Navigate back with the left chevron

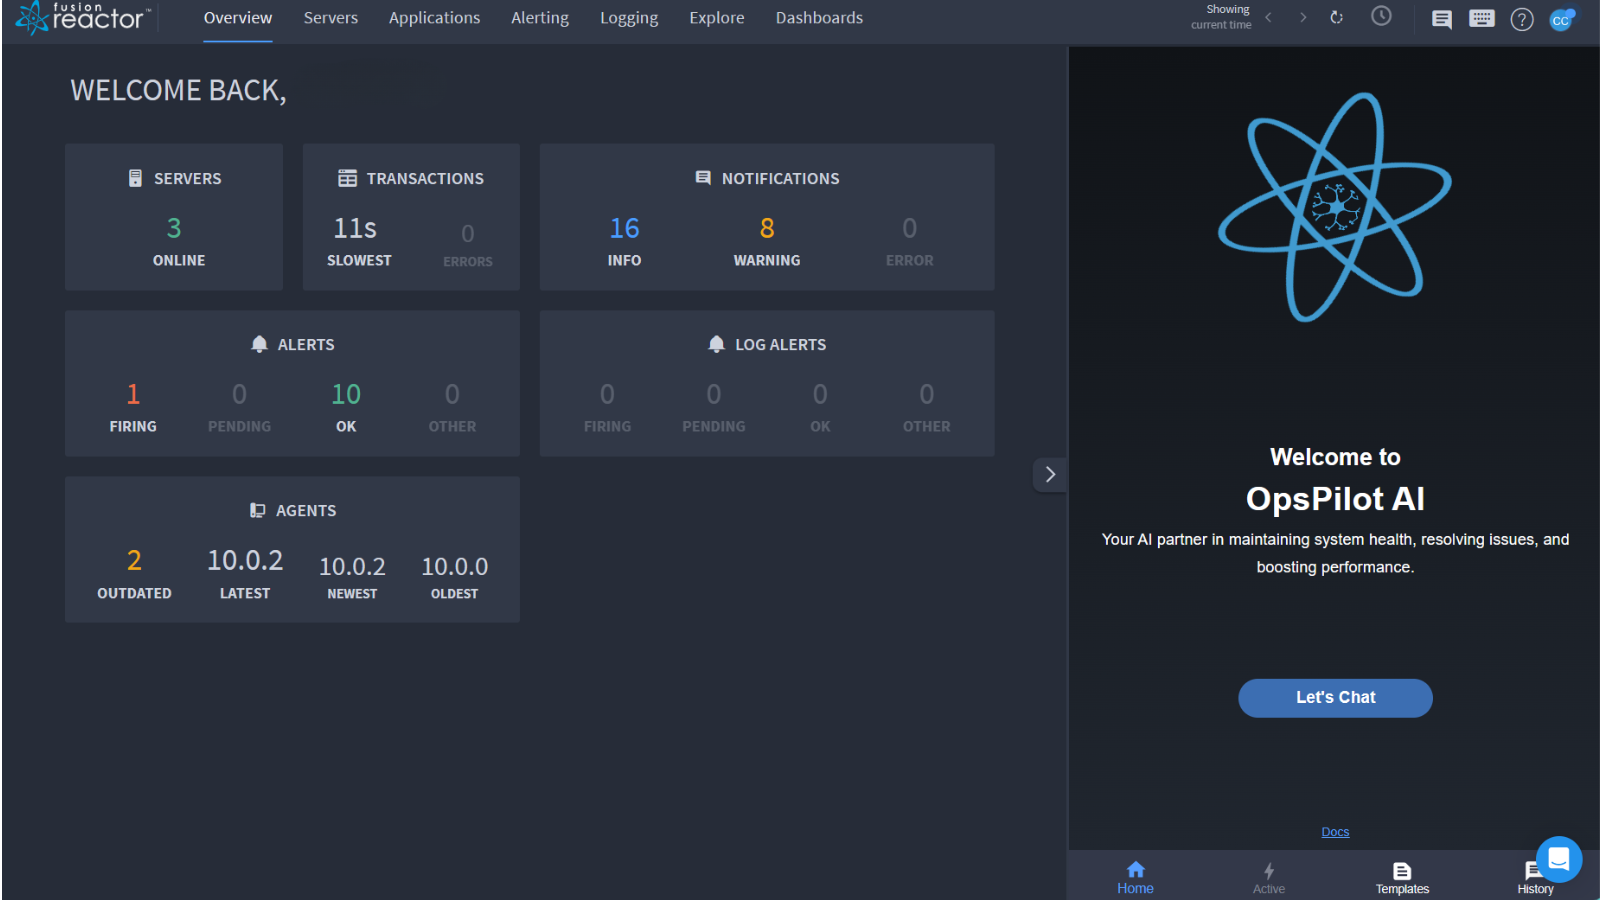click(1268, 17)
